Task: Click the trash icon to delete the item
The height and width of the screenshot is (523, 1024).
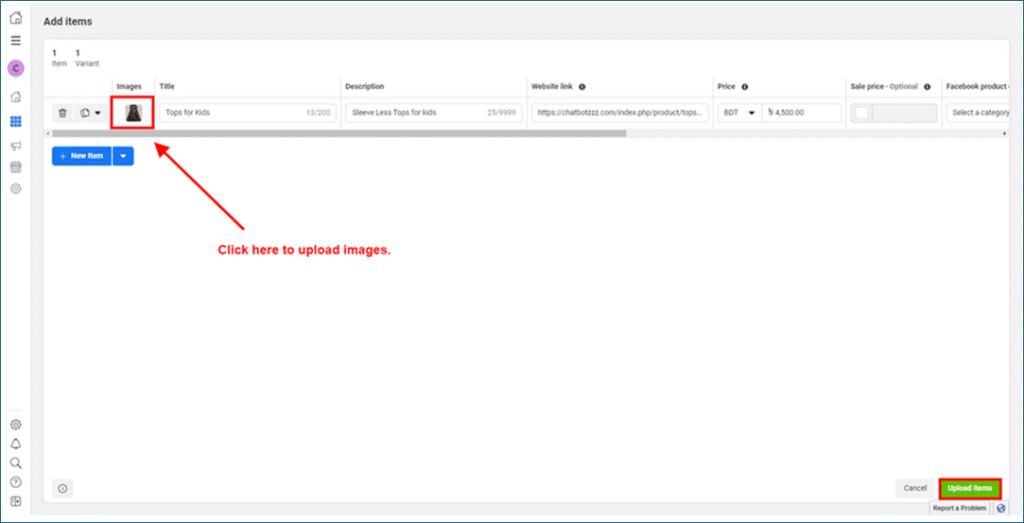Action: click(62, 113)
